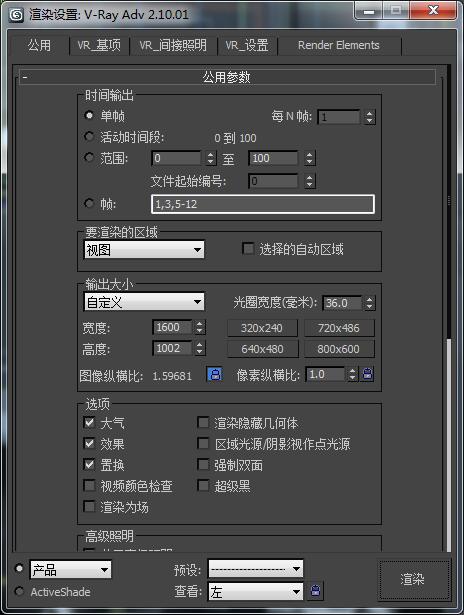This screenshot has width=464, height=615.
Task: Open the 视图 render region dropdown
Action: (144, 249)
